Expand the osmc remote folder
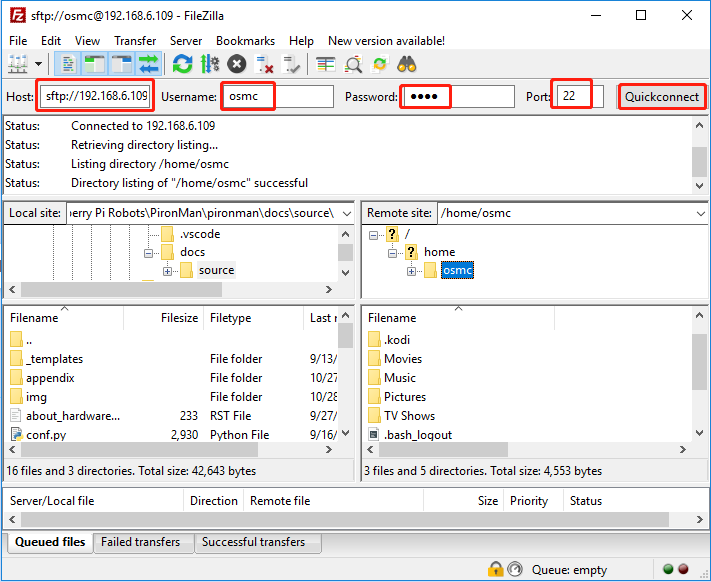 (411, 272)
